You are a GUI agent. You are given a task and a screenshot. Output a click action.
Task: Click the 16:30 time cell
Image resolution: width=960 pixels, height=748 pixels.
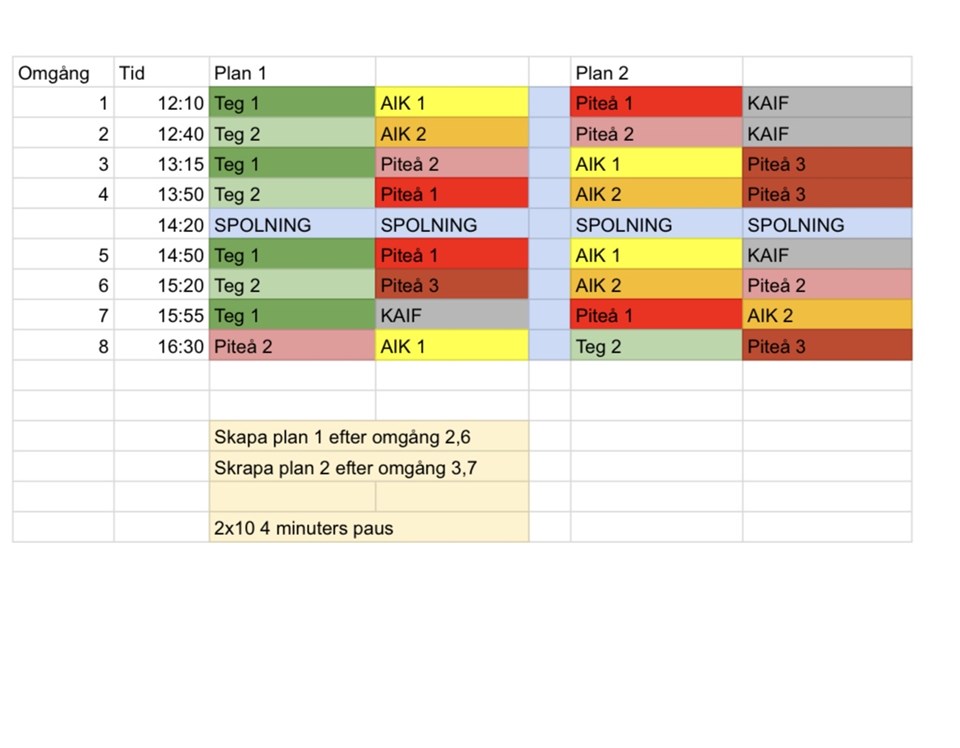(161, 346)
